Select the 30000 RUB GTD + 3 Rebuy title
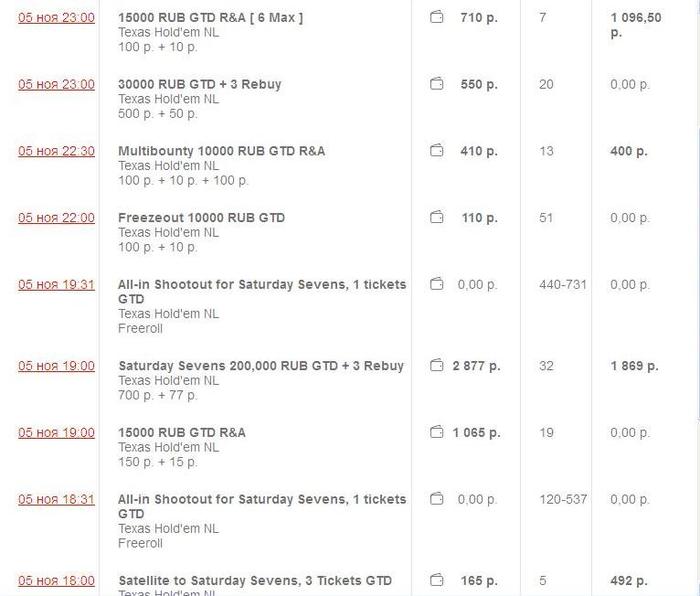 [x=200, y=85]
